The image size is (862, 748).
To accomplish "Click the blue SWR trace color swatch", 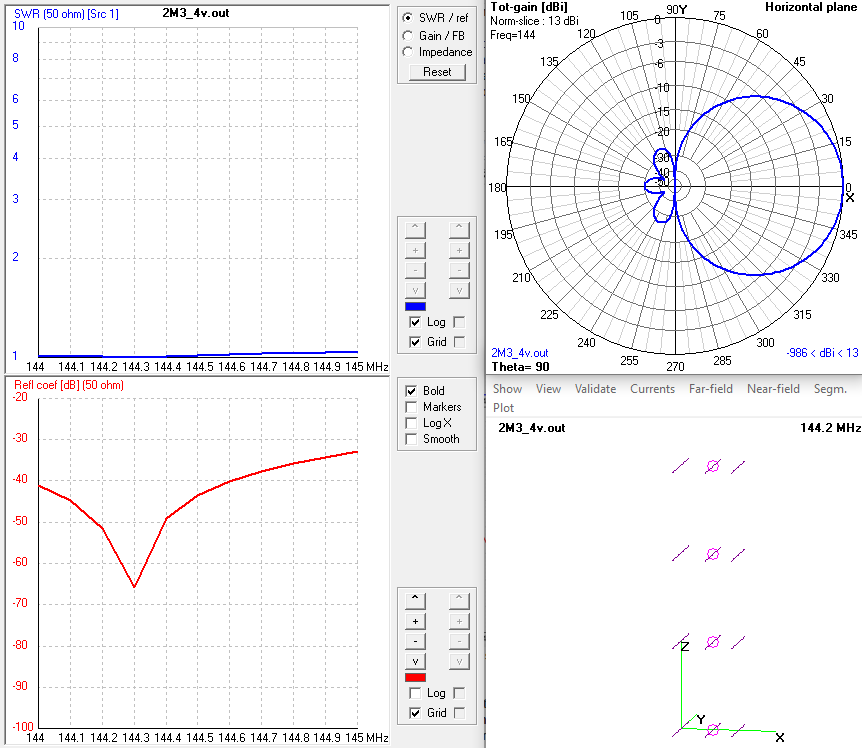I will pos(416,306).
